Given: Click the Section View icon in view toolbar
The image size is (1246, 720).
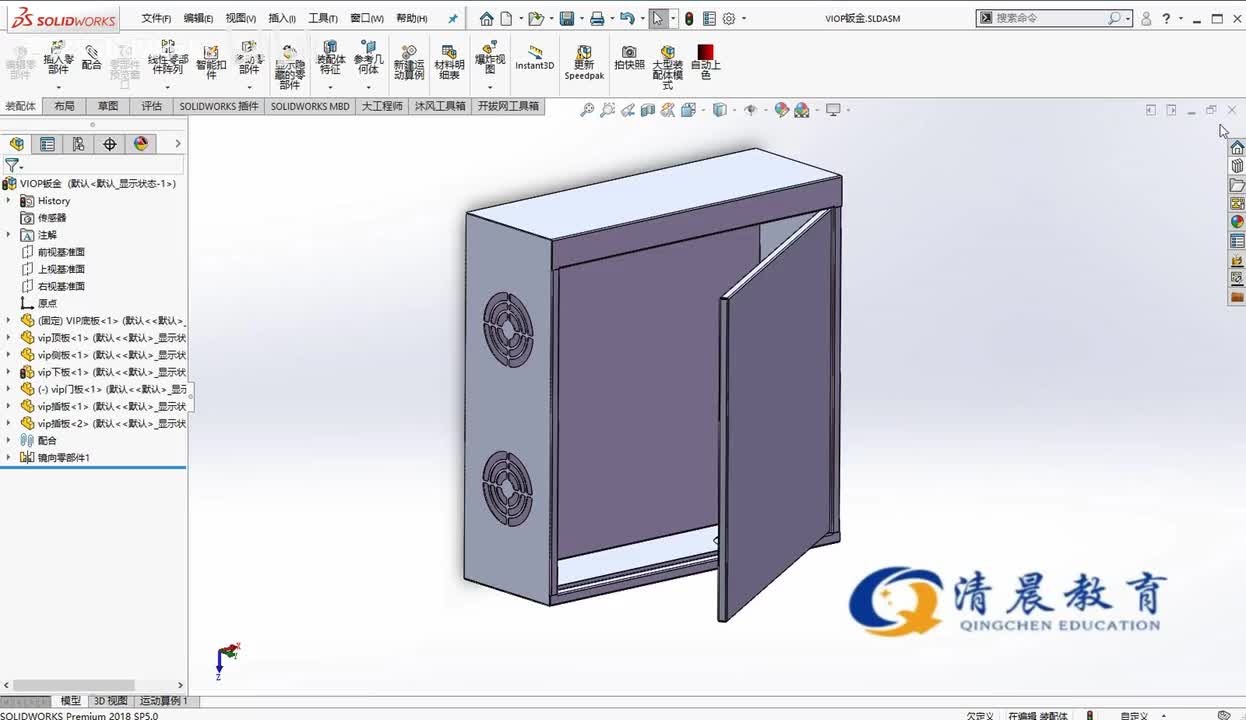Looking at the screenshot, I should click(648, 110).
